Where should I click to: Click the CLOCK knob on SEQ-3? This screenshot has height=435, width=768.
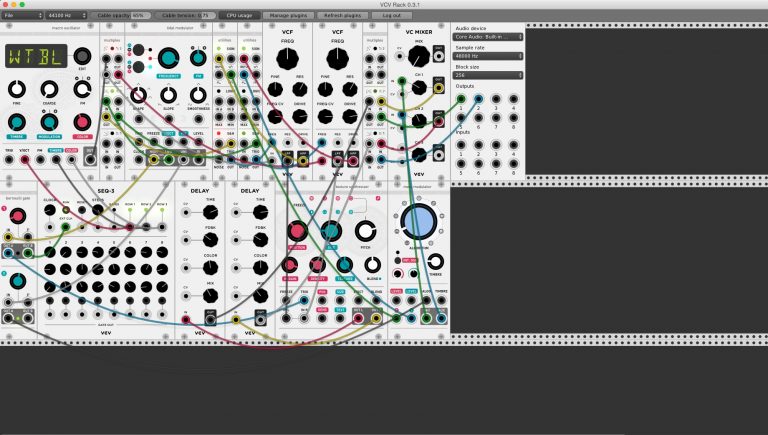click(x=49, y=210)
